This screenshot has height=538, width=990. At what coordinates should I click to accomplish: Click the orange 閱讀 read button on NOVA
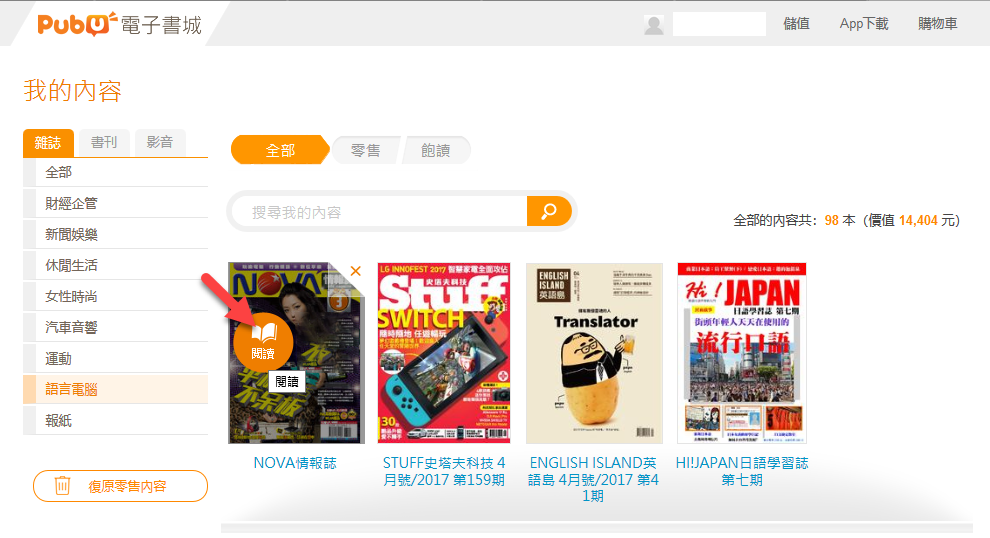(263, 342)
